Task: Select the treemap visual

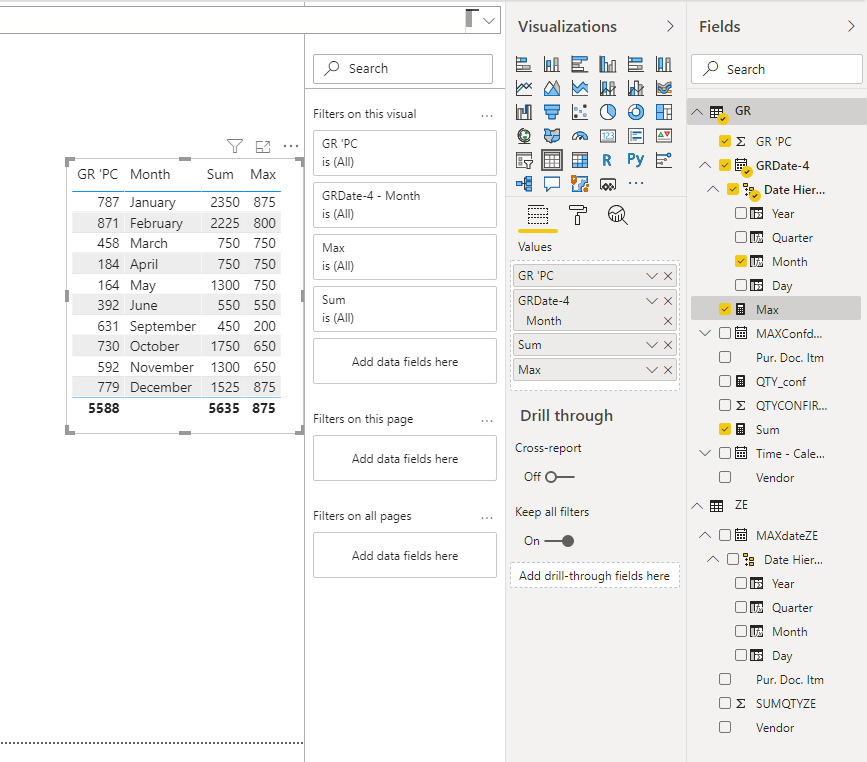Action: coord(664,112)
